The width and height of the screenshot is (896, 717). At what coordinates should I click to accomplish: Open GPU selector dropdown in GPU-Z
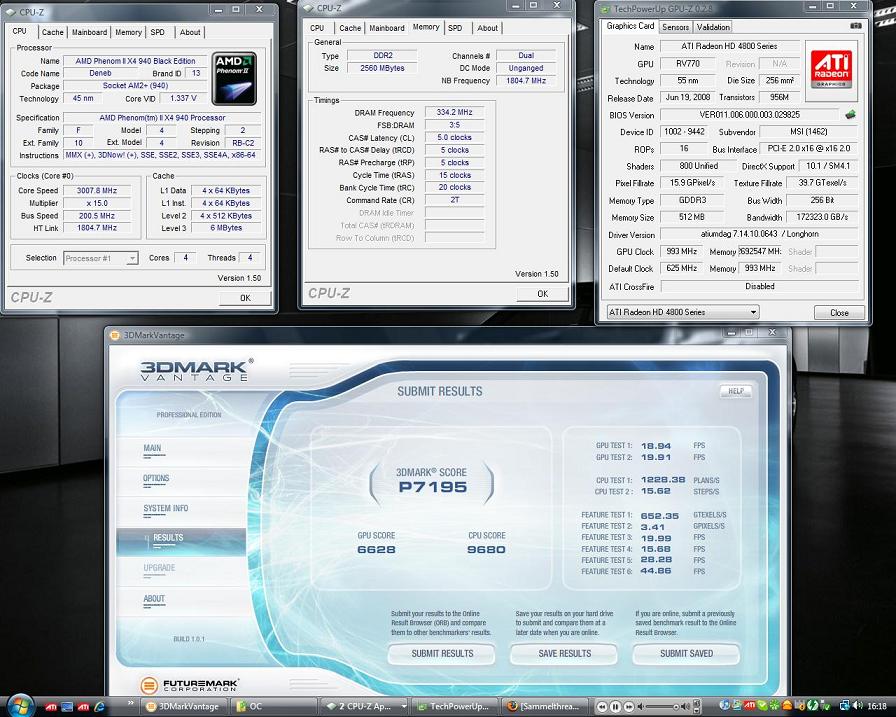[682, 312]
